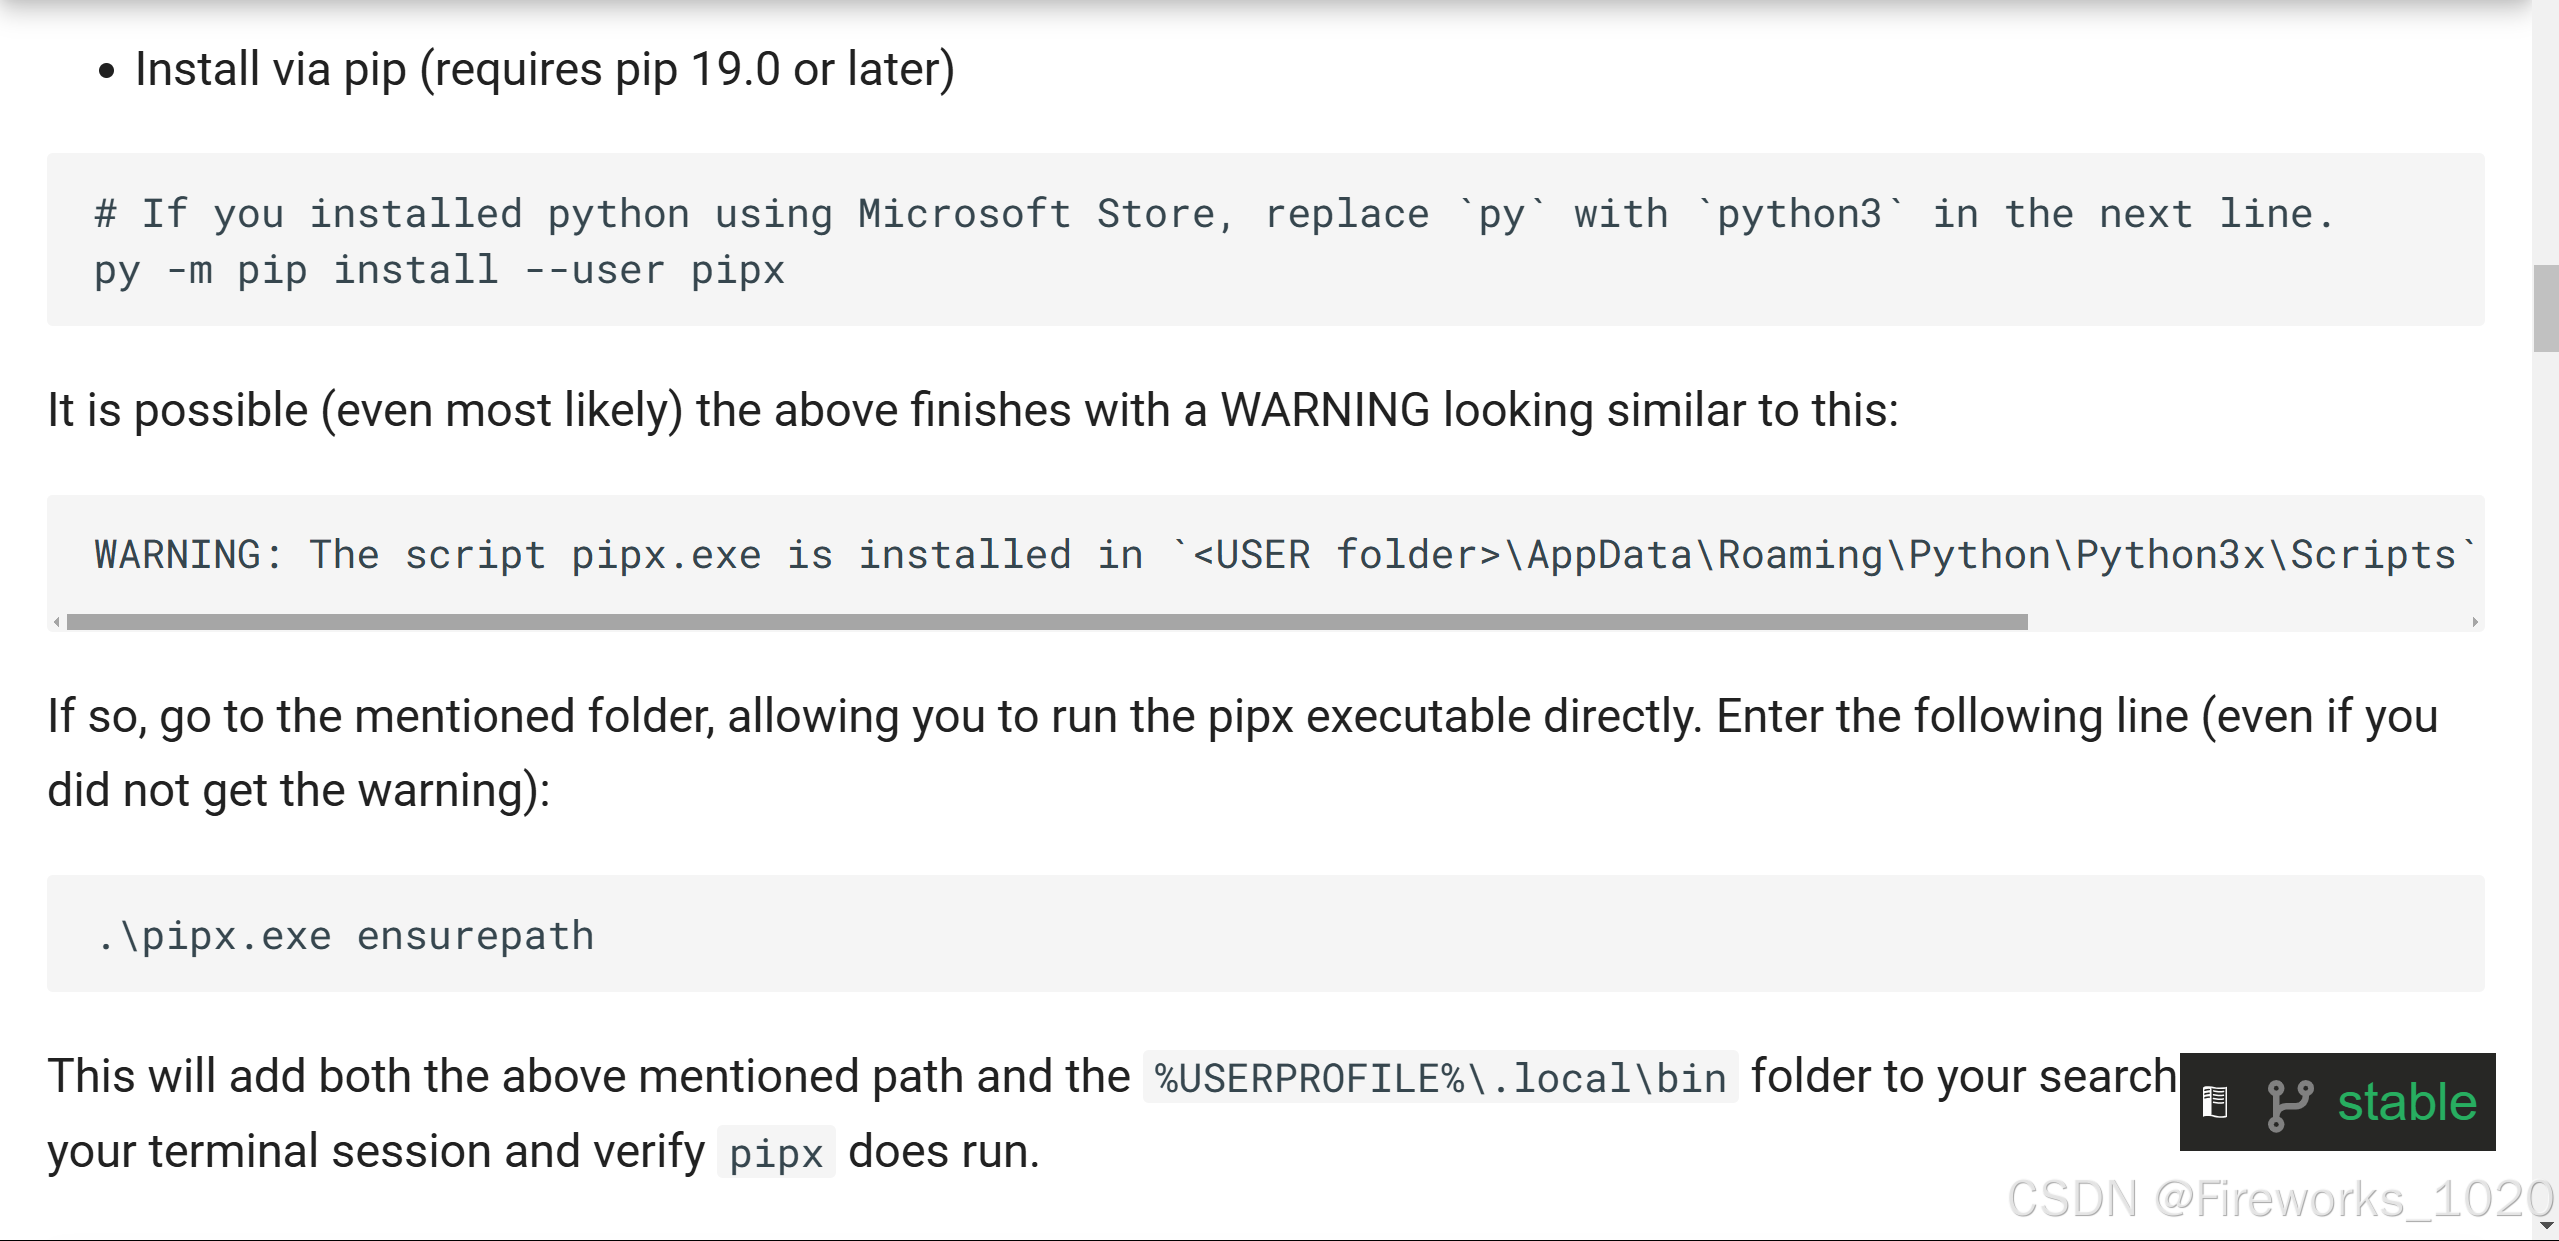Open the green stable version selector

point(2406,1103)
